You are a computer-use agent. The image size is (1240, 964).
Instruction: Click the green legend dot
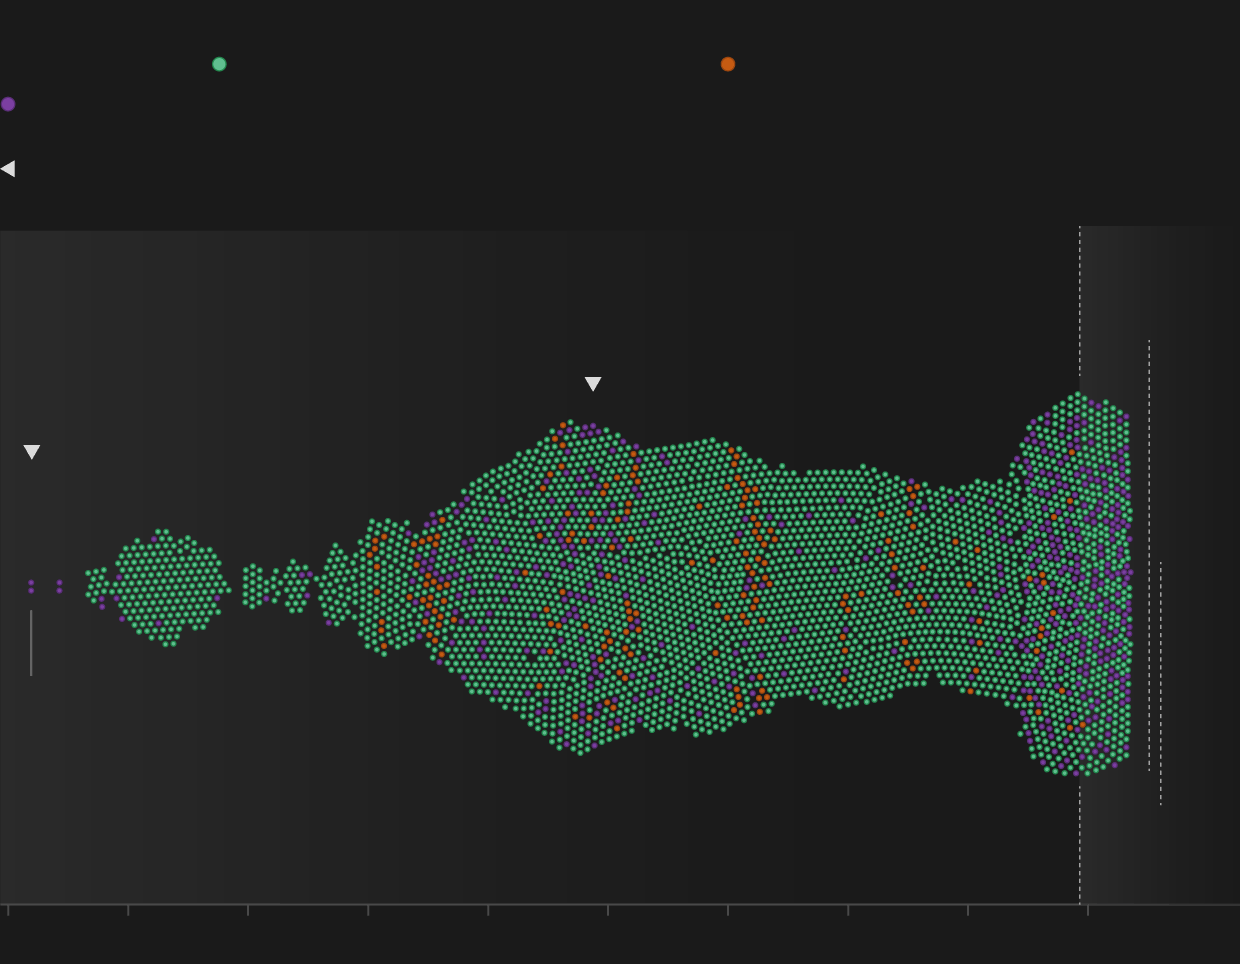[x=219, y=64]
